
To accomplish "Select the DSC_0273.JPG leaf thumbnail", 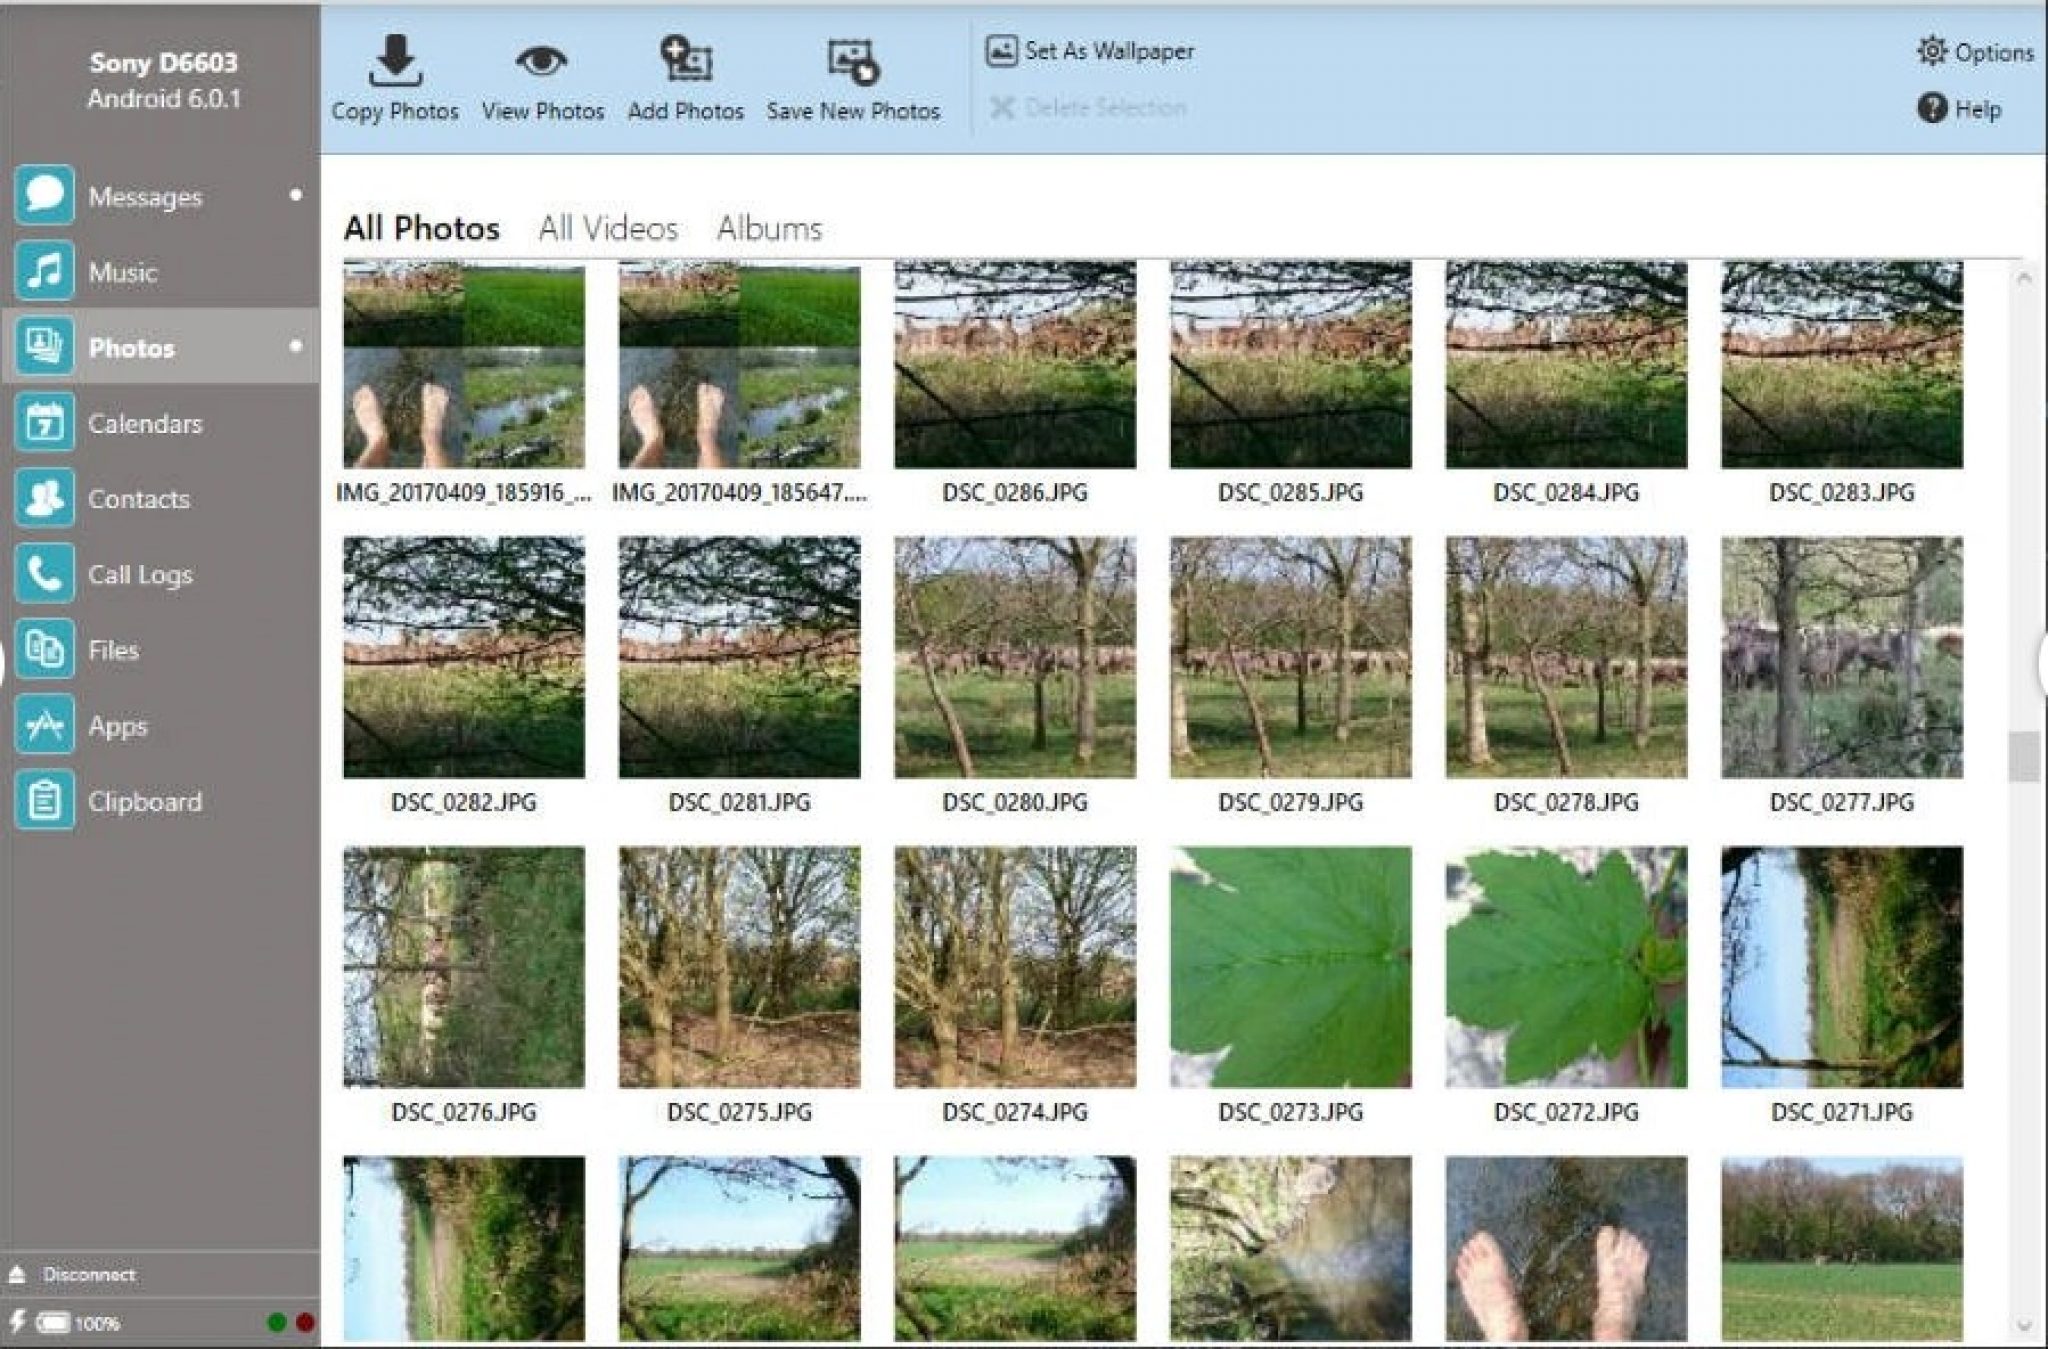I will (x=1290, y=967).
